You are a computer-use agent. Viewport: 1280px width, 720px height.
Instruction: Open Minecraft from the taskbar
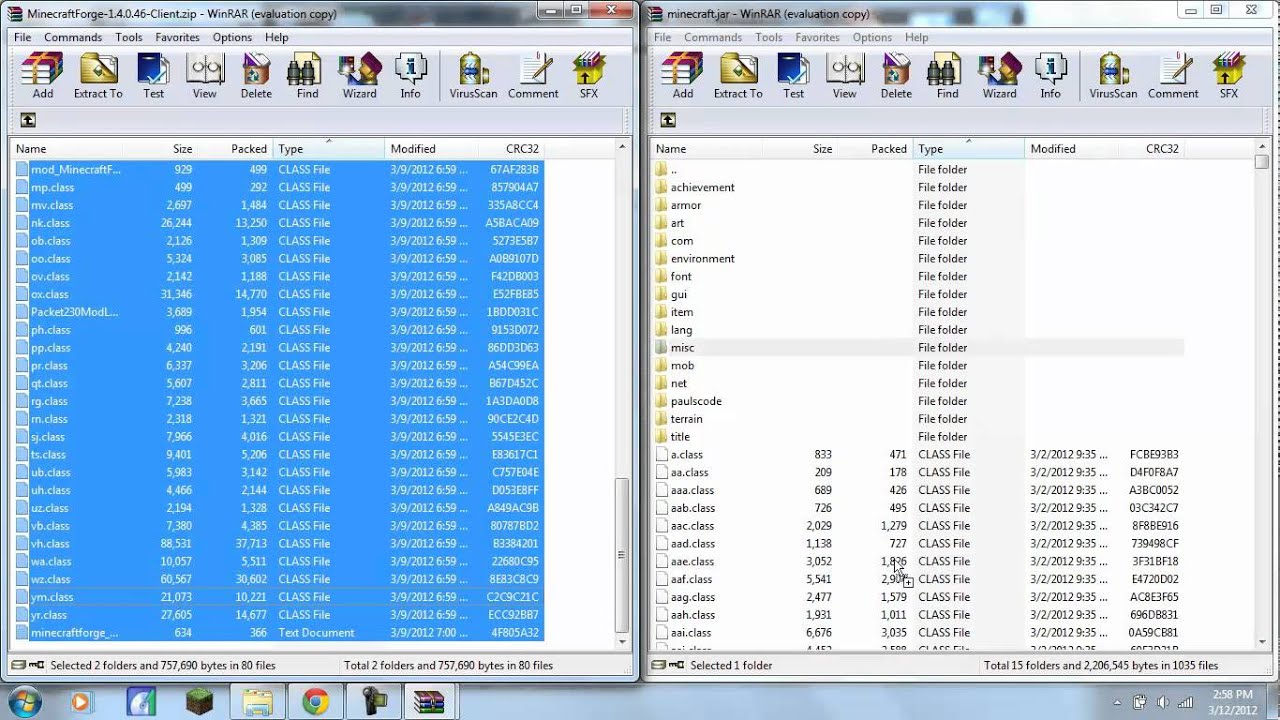pyautogui.click(x=199, y=702)
